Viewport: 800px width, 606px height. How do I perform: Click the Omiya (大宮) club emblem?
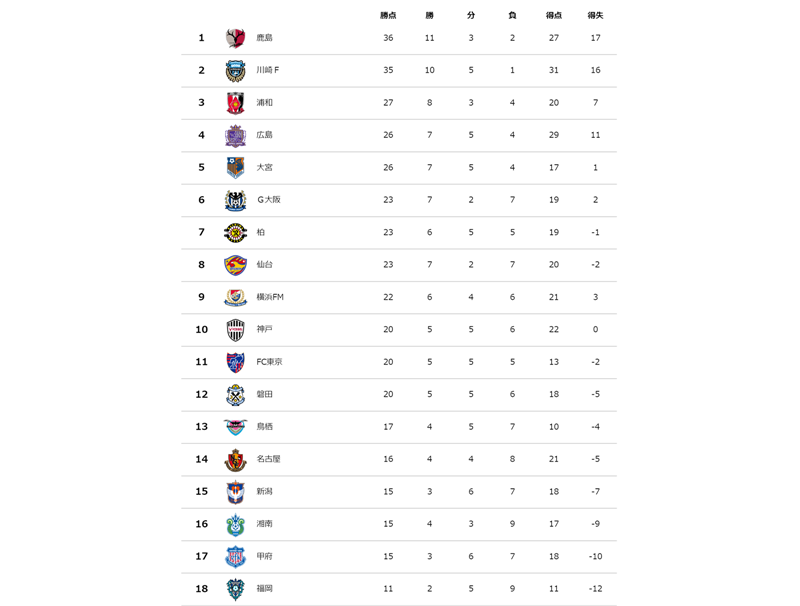(235, 168)
